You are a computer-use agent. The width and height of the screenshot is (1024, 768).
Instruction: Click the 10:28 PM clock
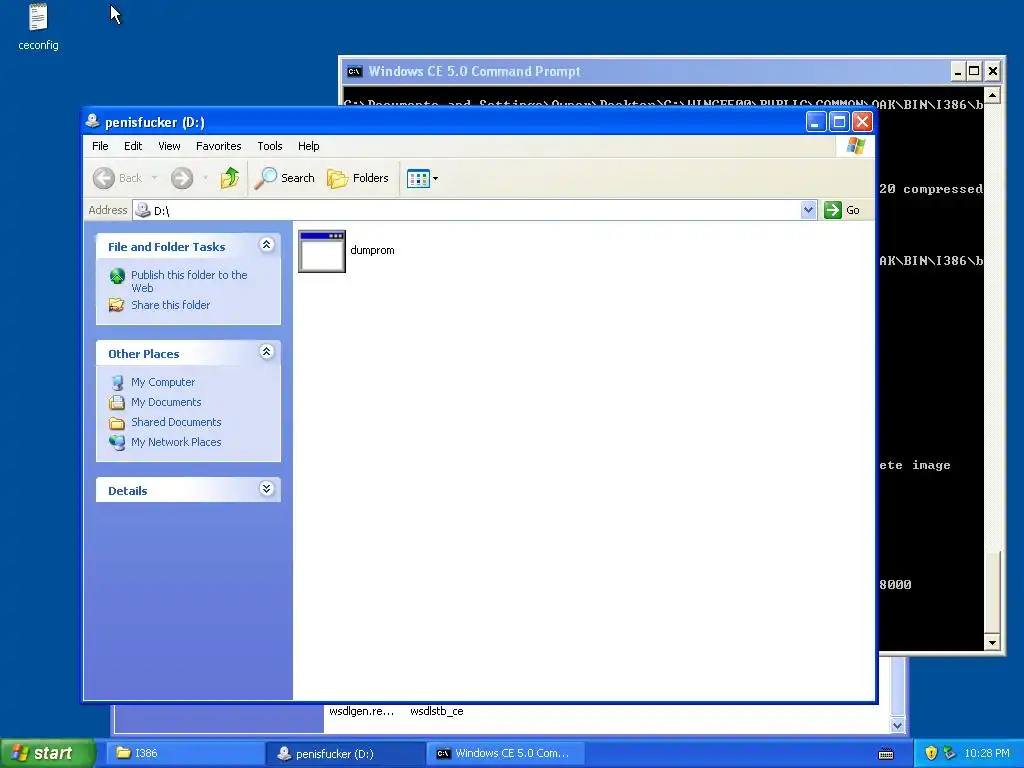pyautogui.click(x=986, y=753)
